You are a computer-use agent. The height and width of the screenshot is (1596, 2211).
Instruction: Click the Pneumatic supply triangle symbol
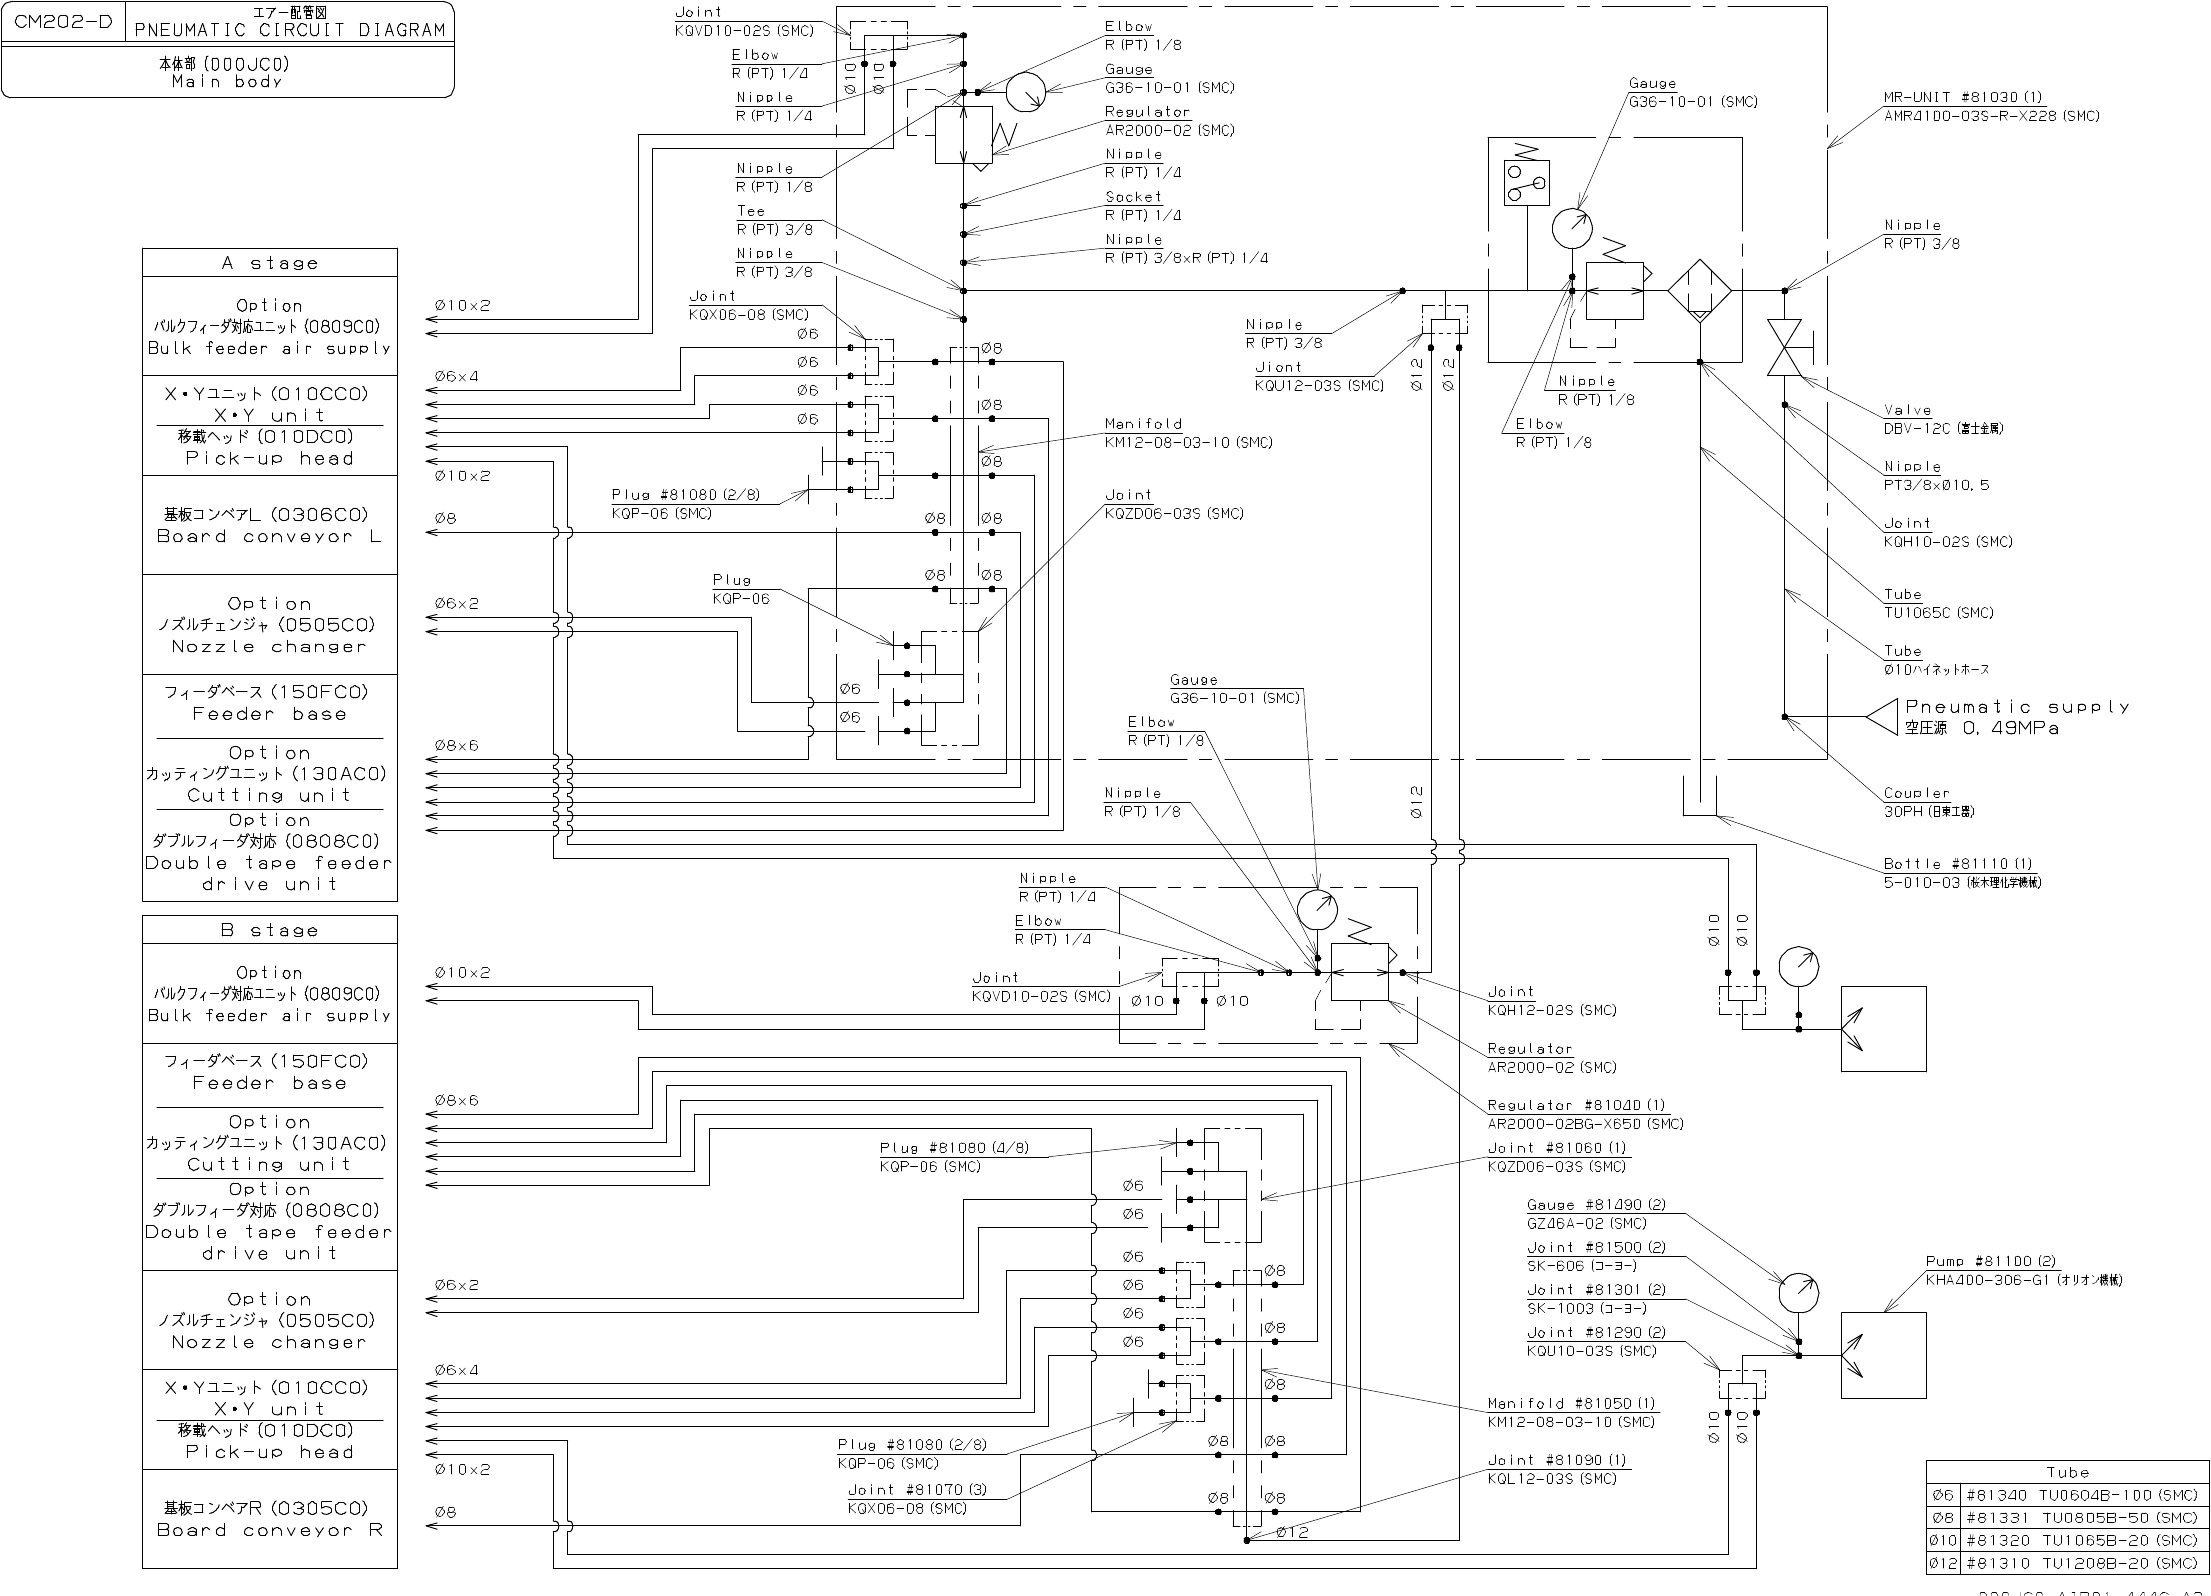tap(1885, 716)
